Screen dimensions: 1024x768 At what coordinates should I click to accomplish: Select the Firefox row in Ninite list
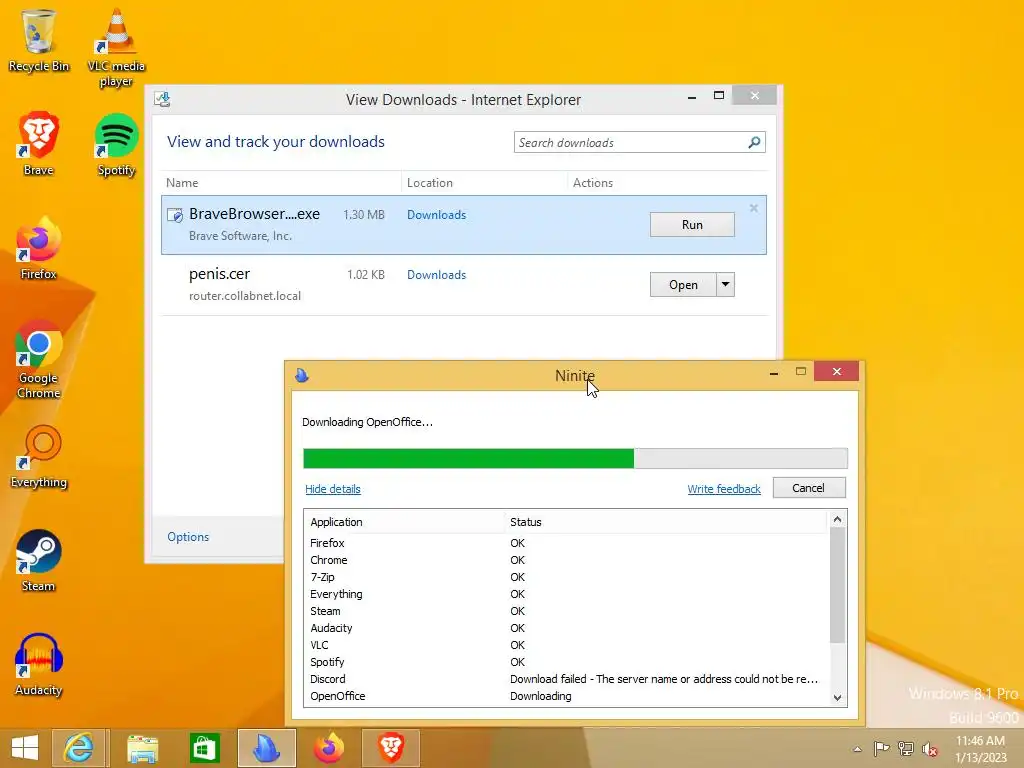[x=567, y=543]
